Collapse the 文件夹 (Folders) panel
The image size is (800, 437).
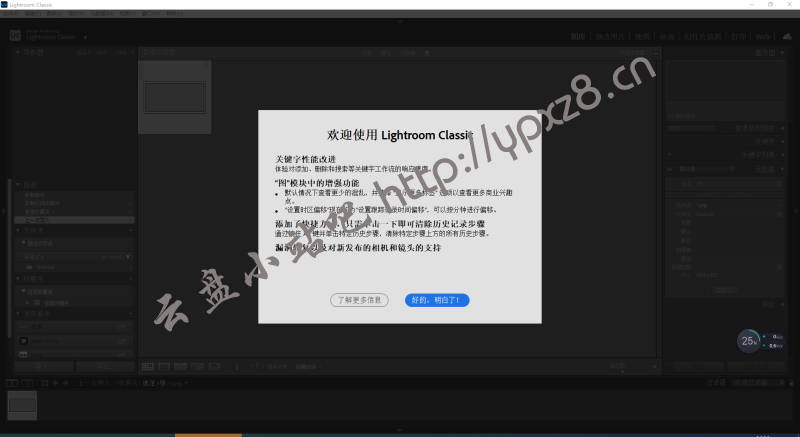tap(18, 231)
